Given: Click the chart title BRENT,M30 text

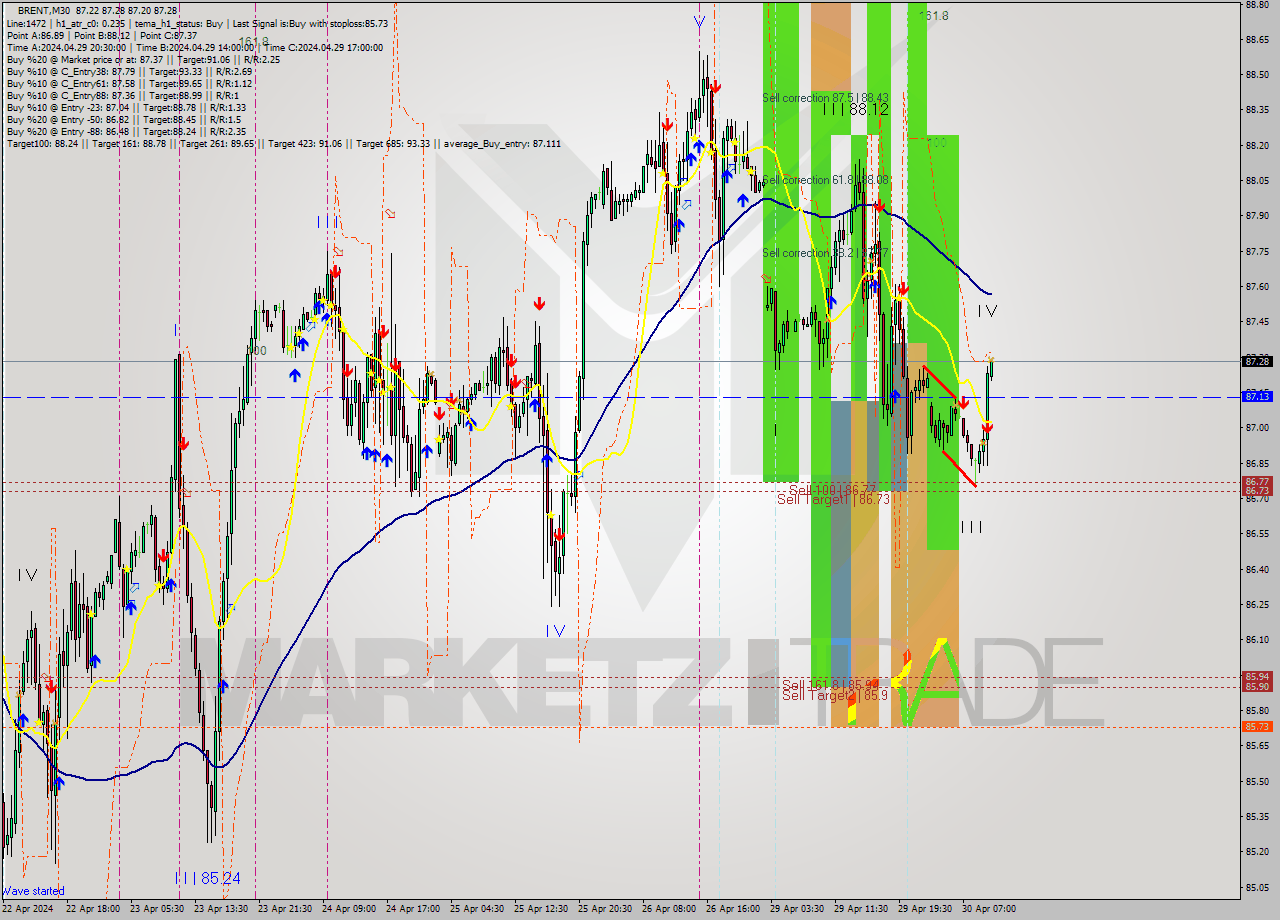Looking at the screenshot, I should pos(42,10).
